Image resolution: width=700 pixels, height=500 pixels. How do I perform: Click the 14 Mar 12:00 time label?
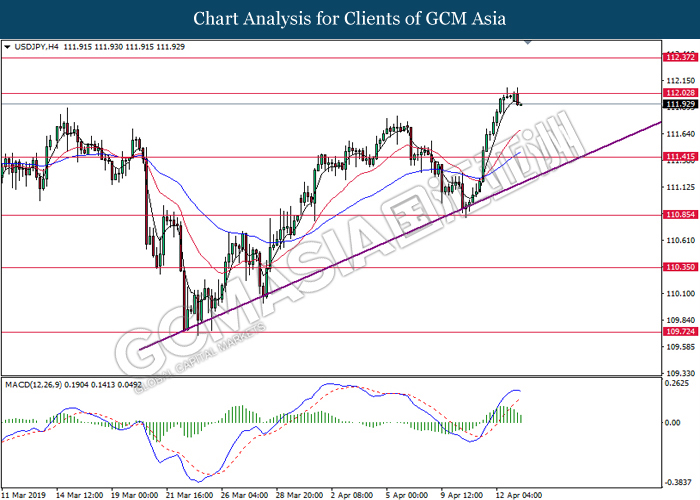79,495
